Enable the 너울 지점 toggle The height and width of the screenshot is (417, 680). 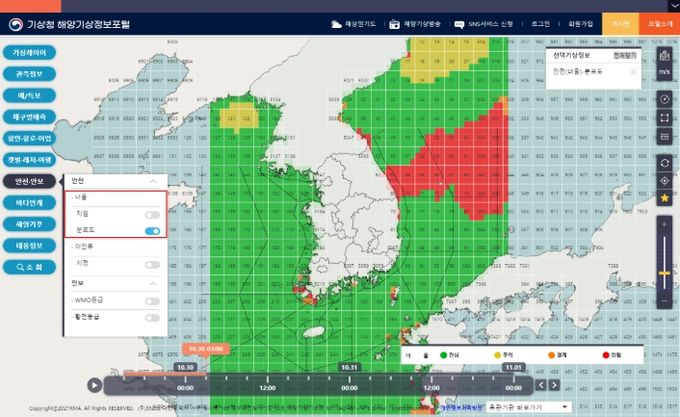click(152, 215)
